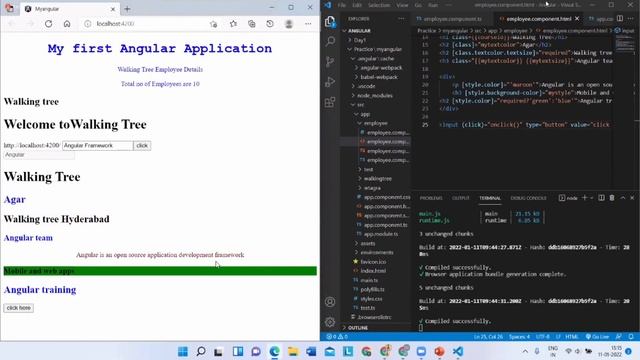
Task: Switch to the OUTPUT panel tab
Action: (460, 198)
